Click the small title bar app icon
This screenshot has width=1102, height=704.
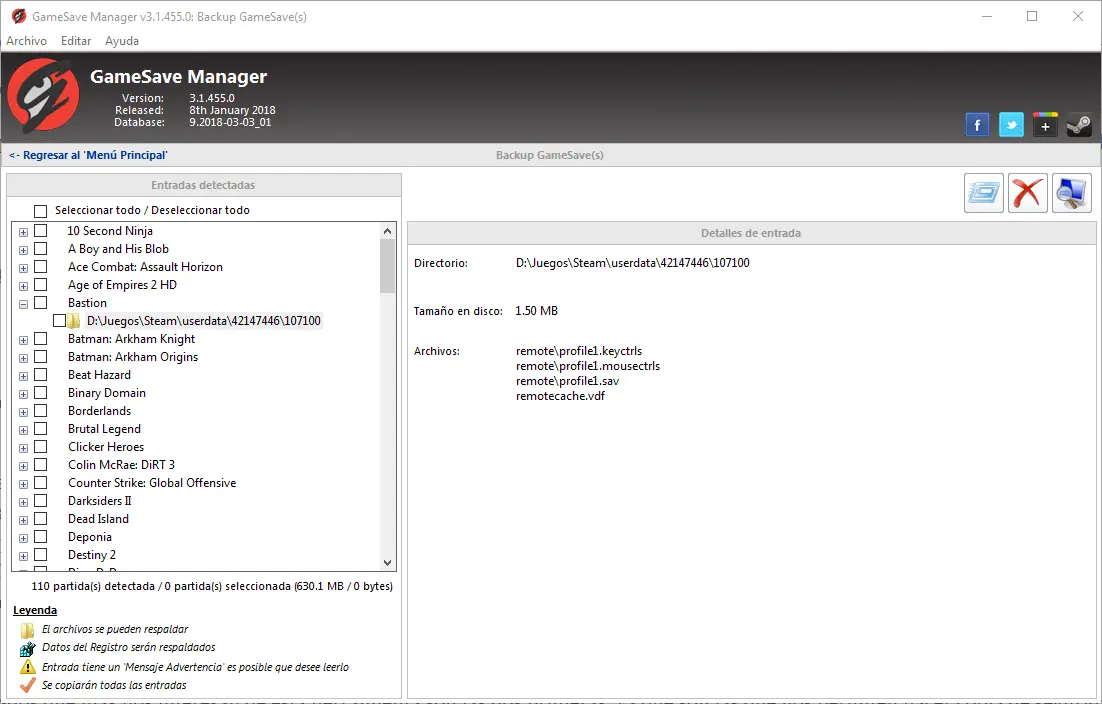coord(19,16)
